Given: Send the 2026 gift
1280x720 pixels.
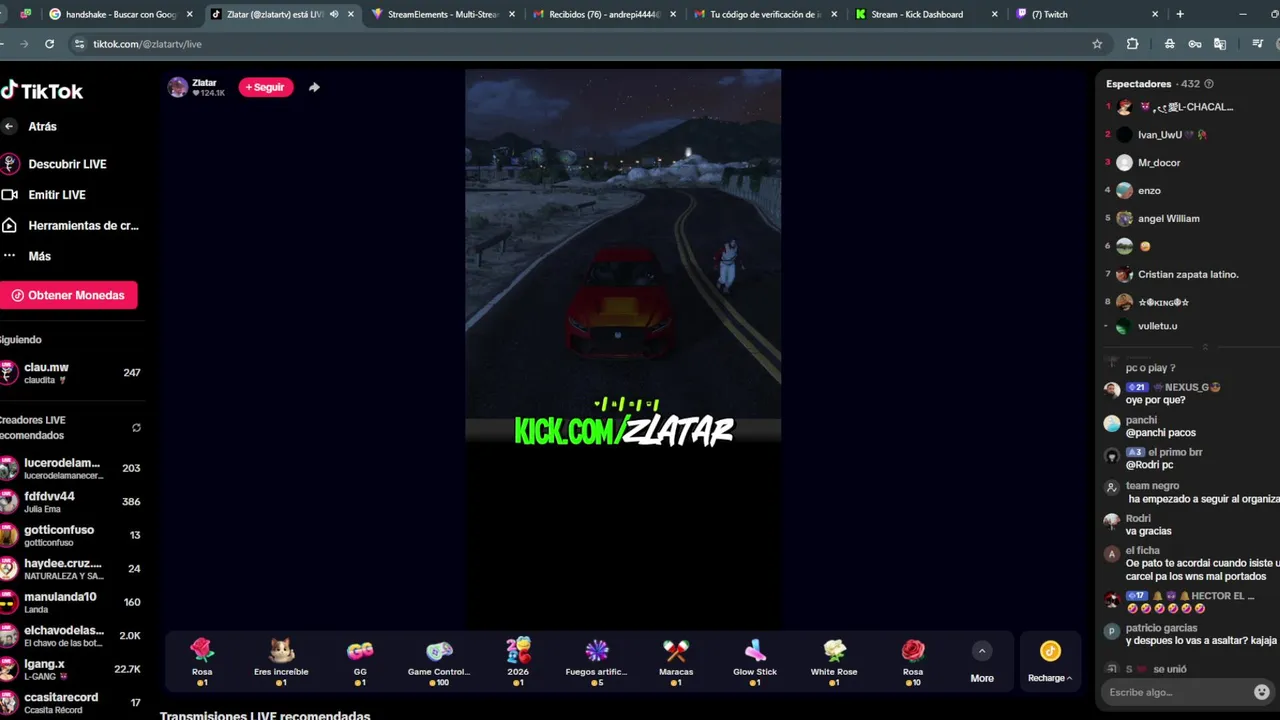Looking at the screenshot, I should [x=518, y=662].
